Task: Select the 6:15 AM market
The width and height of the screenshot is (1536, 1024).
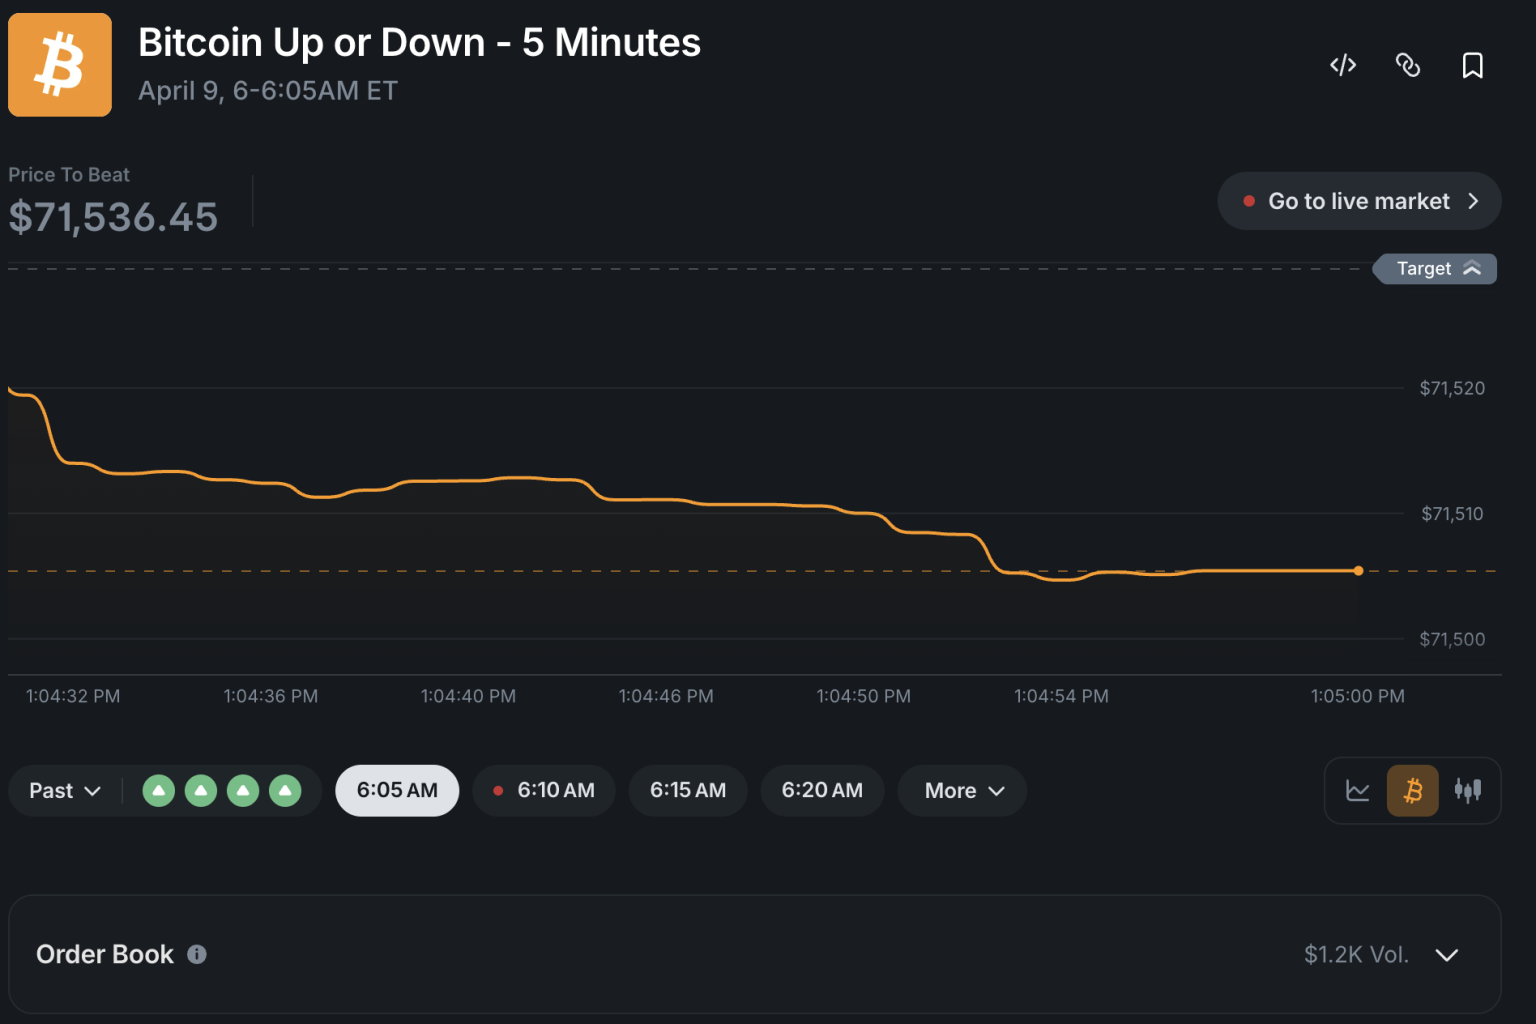Action: pyautogui.click(x=687, y=790)
